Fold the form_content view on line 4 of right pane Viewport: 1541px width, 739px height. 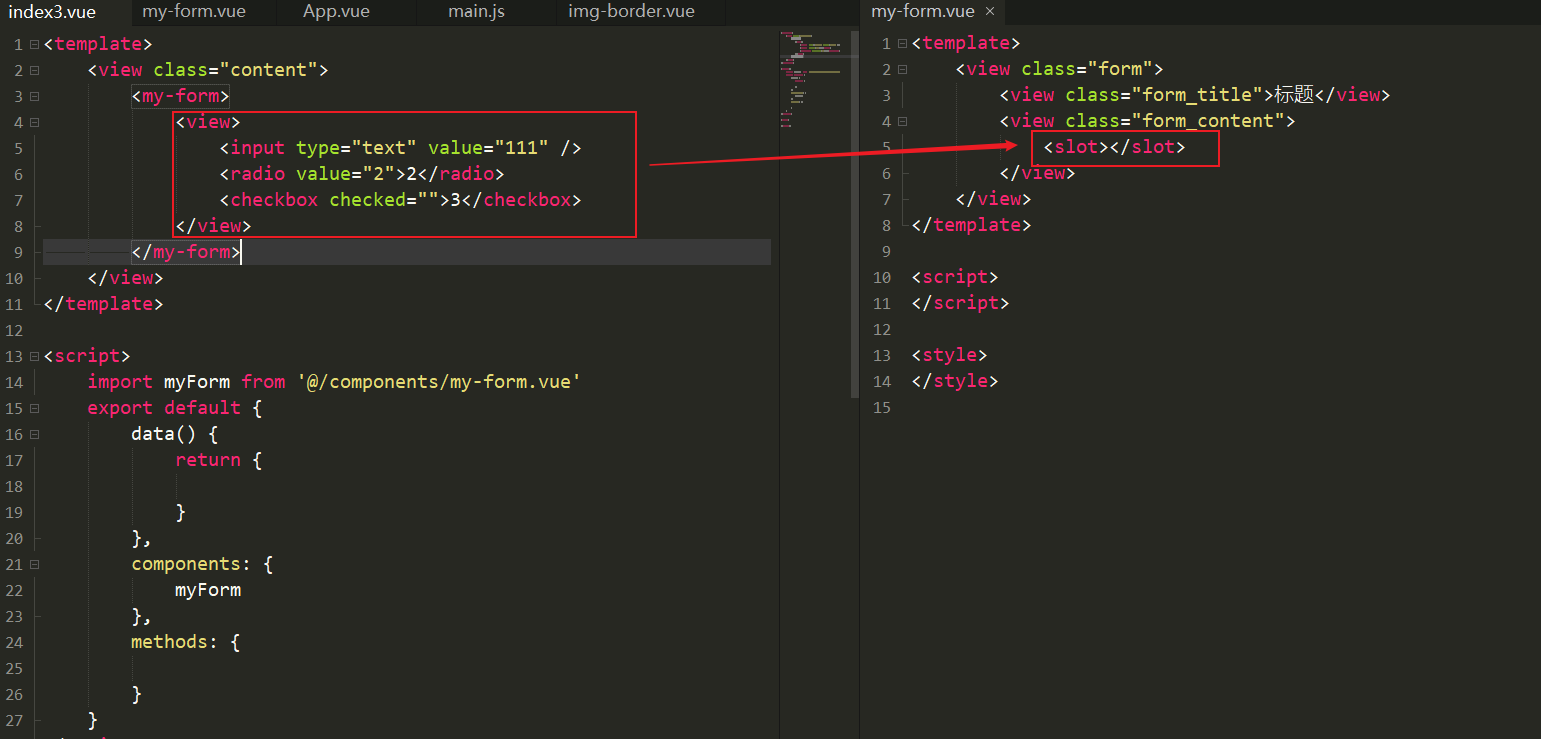point(903,122)
